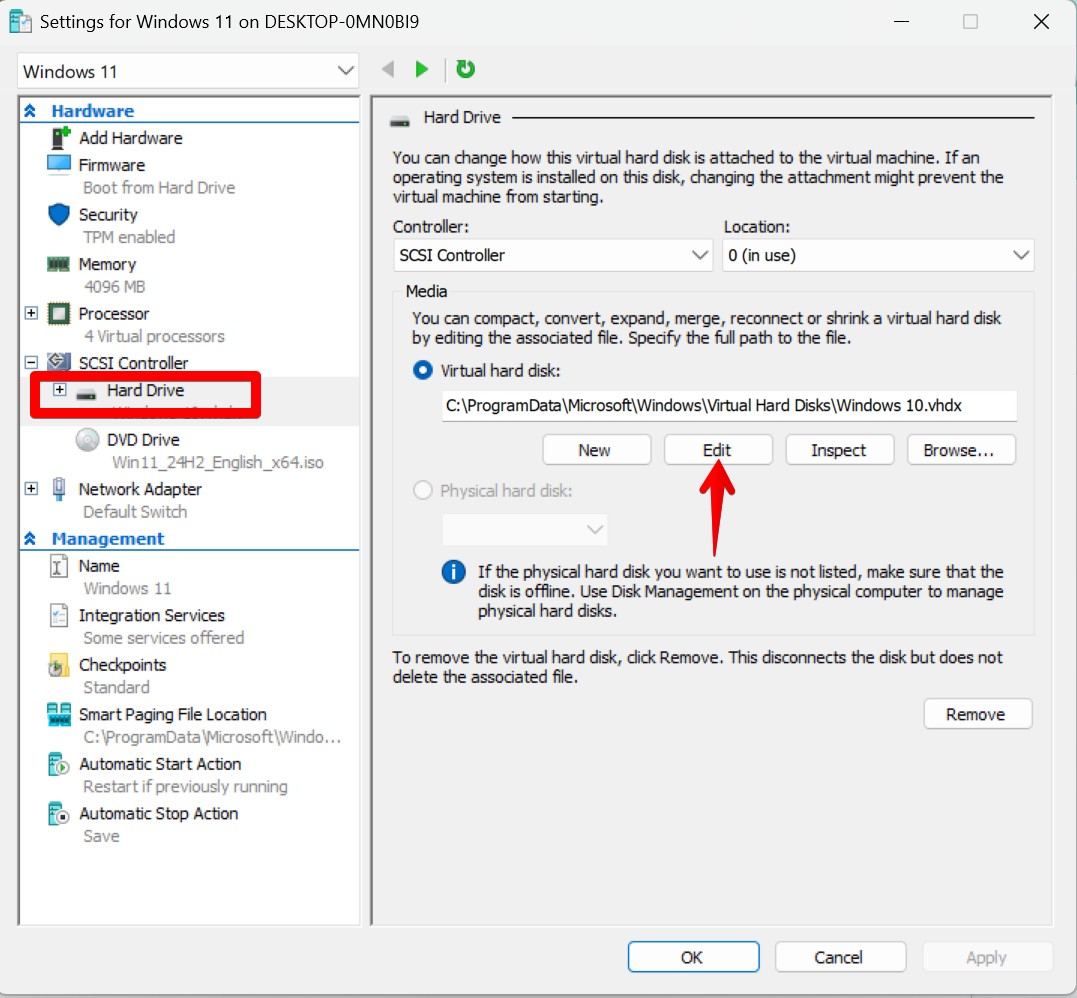The image size is (1077, 998).
Task: Click the green refresh toolbar icon
Action: coord(466,69)
